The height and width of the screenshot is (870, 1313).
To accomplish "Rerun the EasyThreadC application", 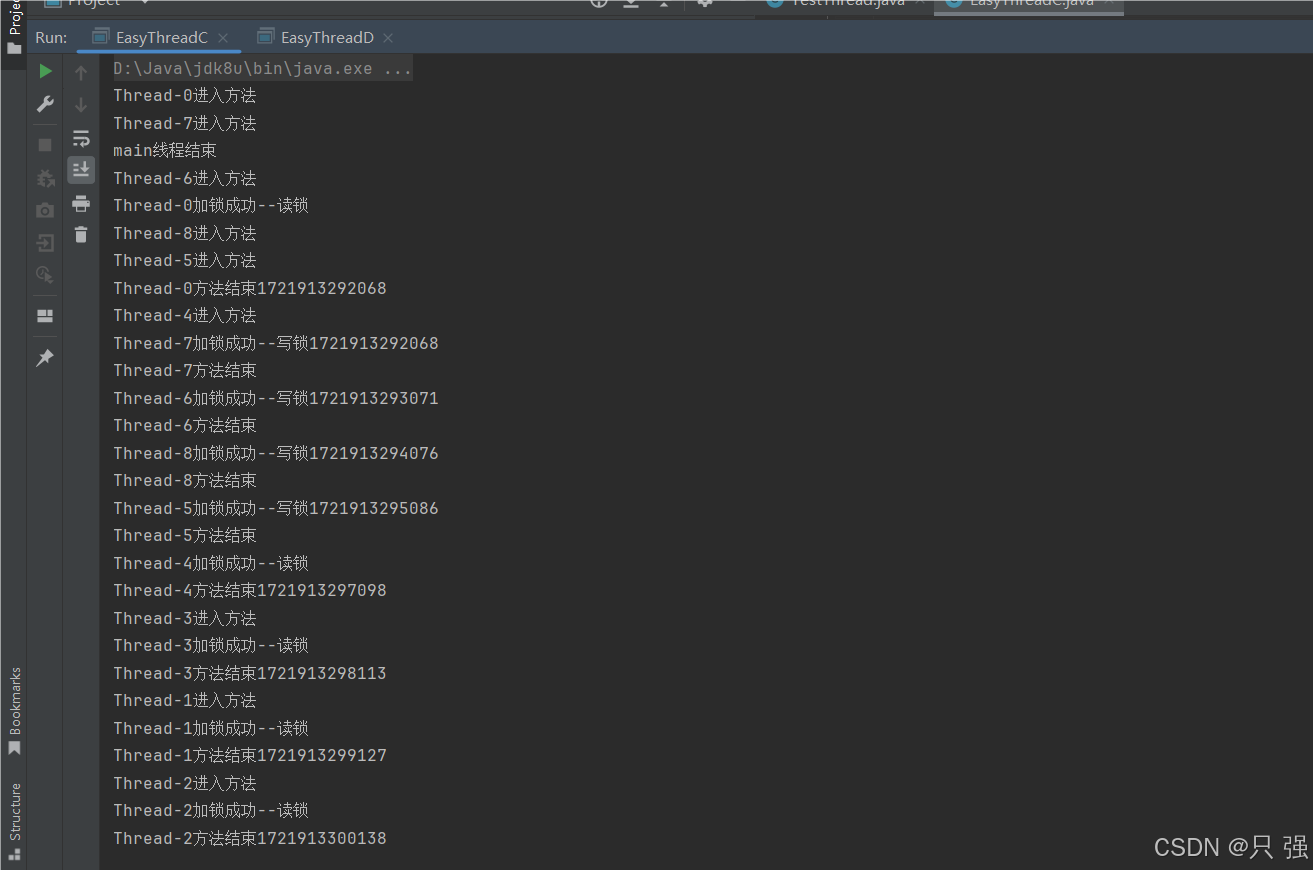I will [x=44, y=71].
